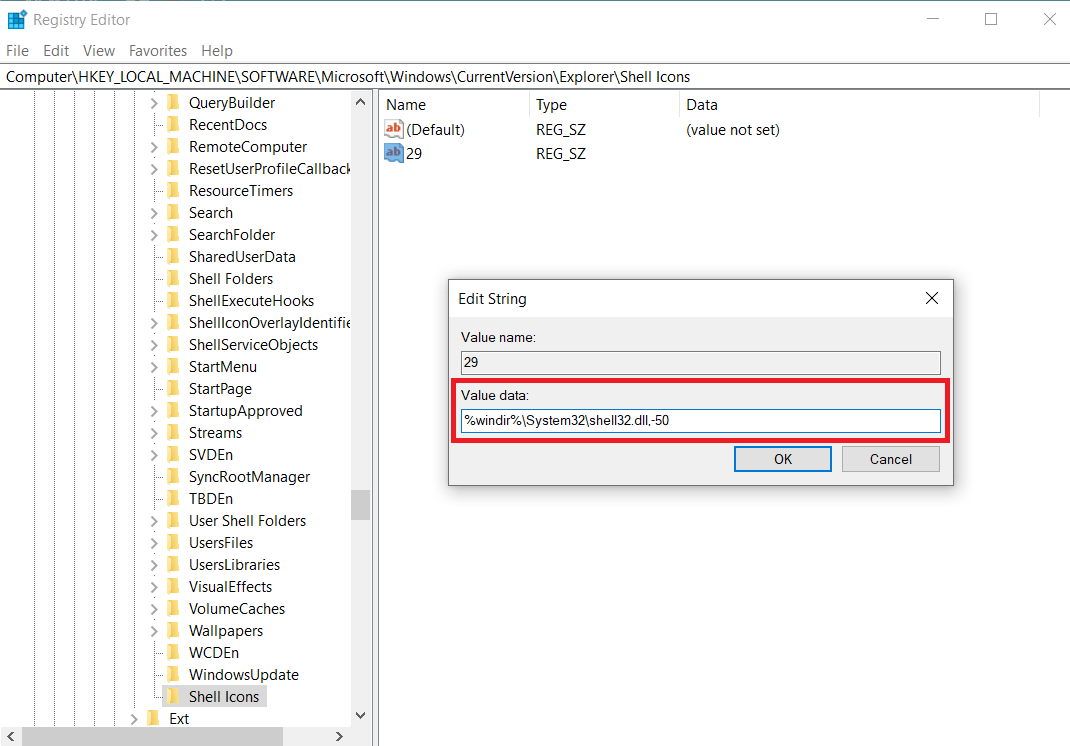1070x746 pixels.
Task: Click the ResourceTimers folder icon
Action: (x=173, y=190)
